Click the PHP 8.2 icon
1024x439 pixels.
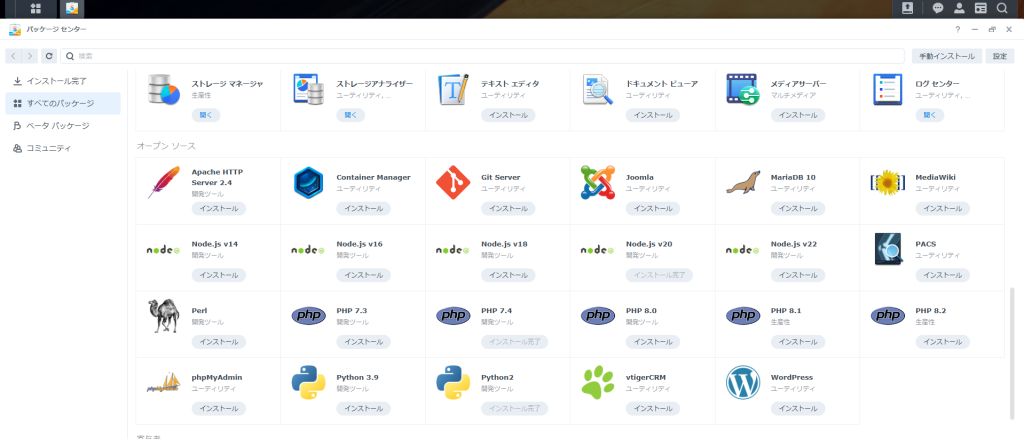point(888,316)
